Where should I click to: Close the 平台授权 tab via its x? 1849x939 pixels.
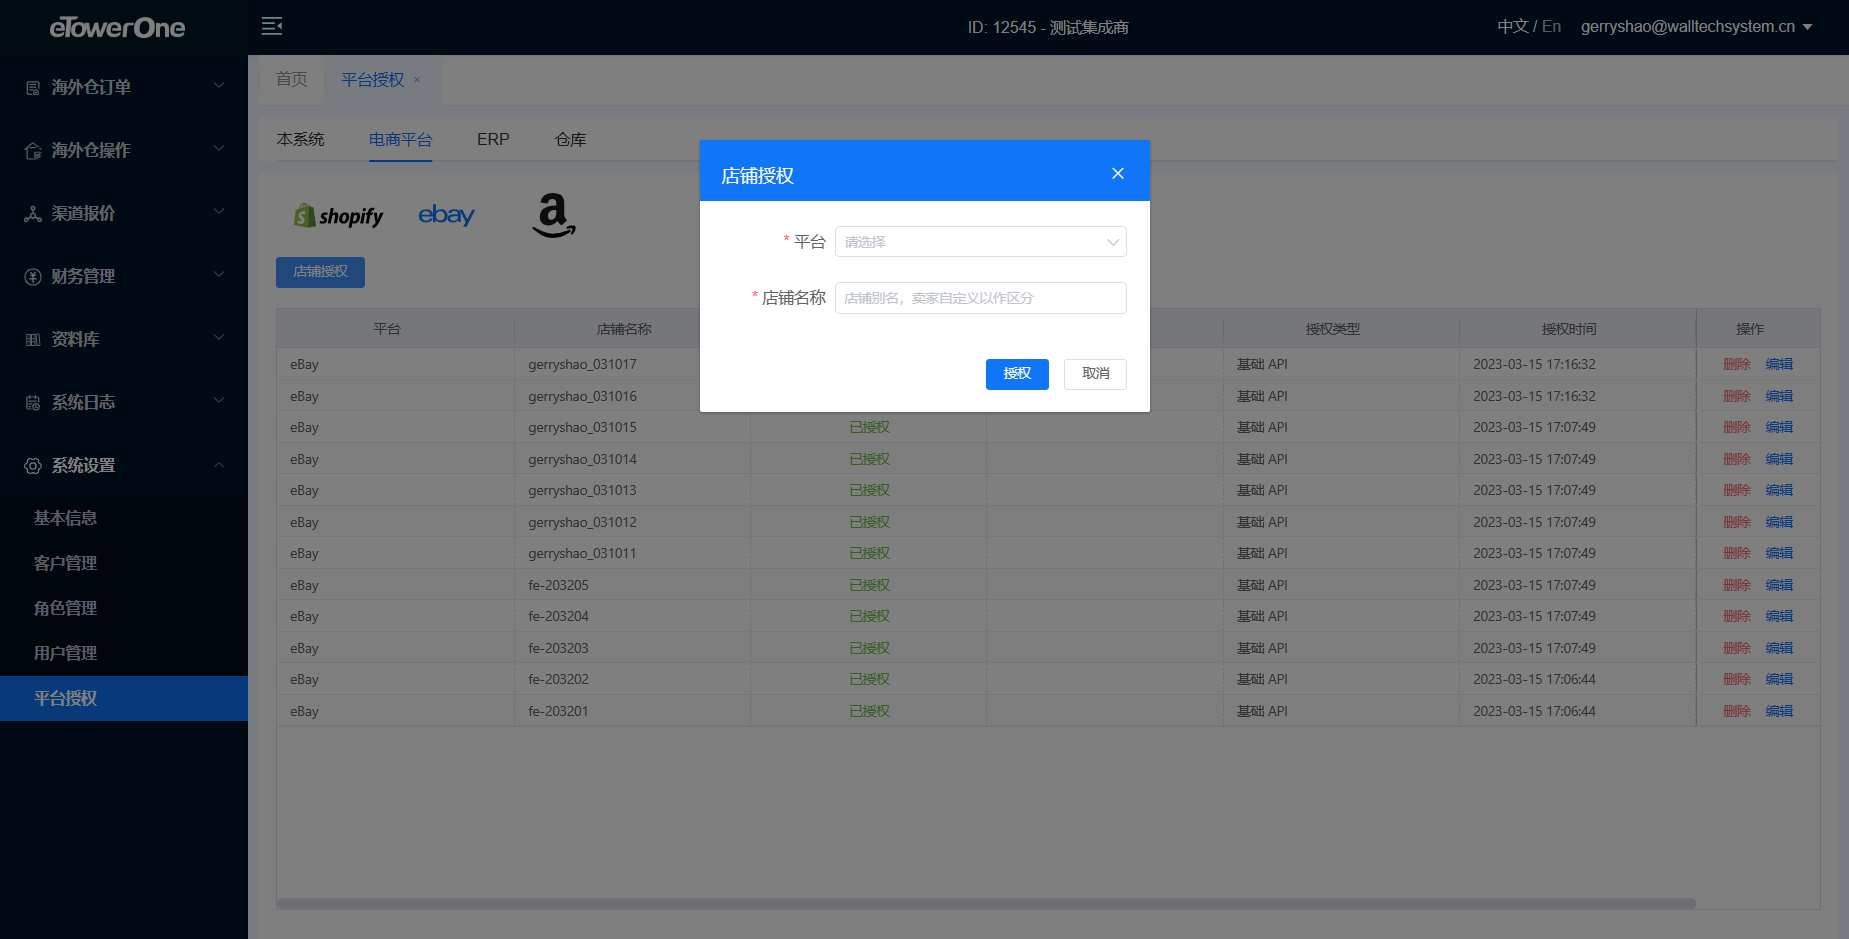[x=417, y=80]
